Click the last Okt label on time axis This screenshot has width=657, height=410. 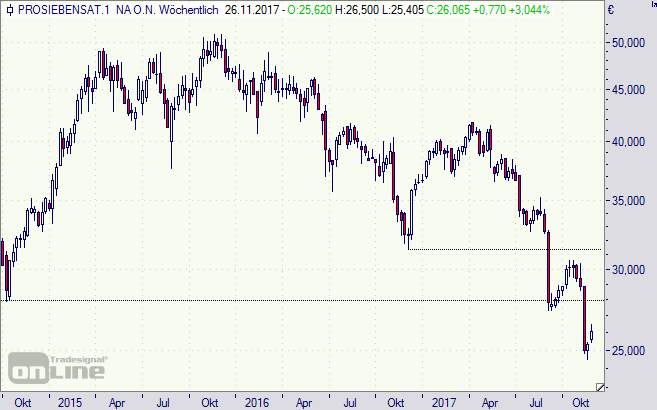[581, 402]
